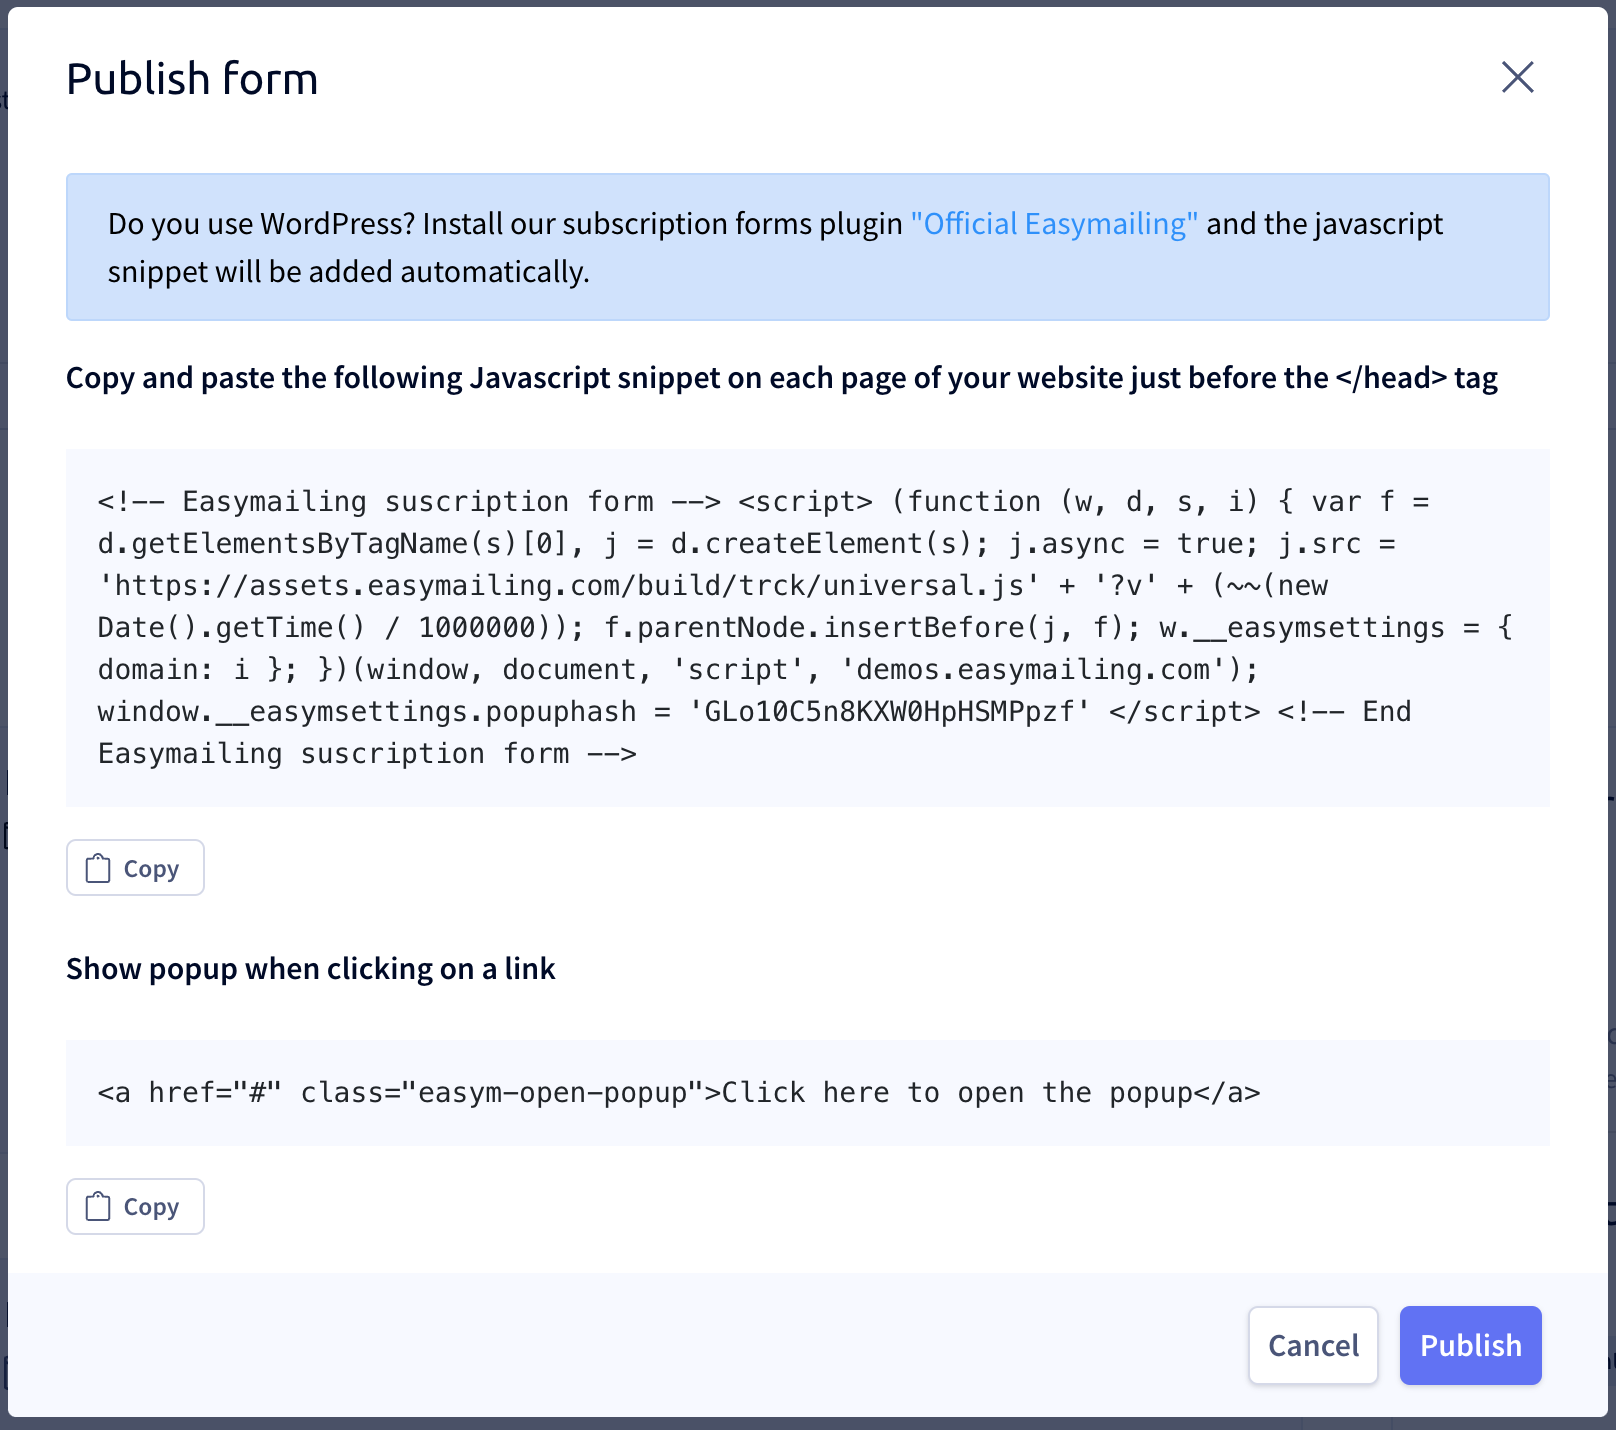
Task: Click the clipboard icon beside the popup link Copy
Action: 98,1206
